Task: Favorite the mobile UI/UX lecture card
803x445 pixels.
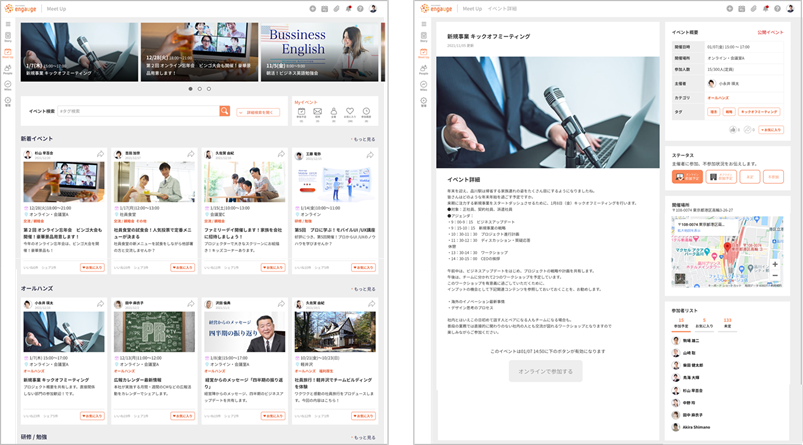Action: [x=363, y=267]
